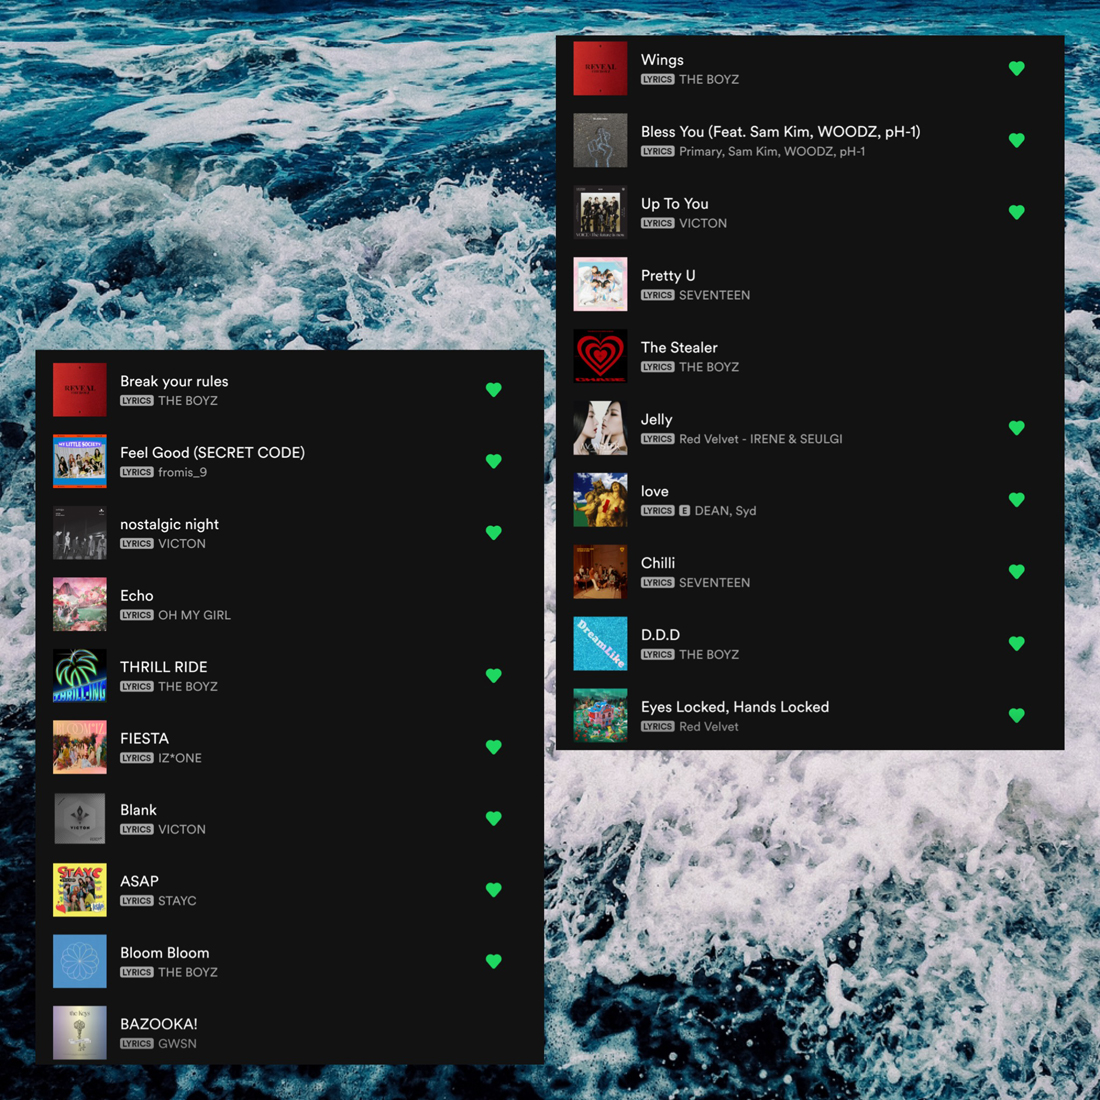
Task: Unlike Bloom Bloom track
Action: click(x=494, y=961)
